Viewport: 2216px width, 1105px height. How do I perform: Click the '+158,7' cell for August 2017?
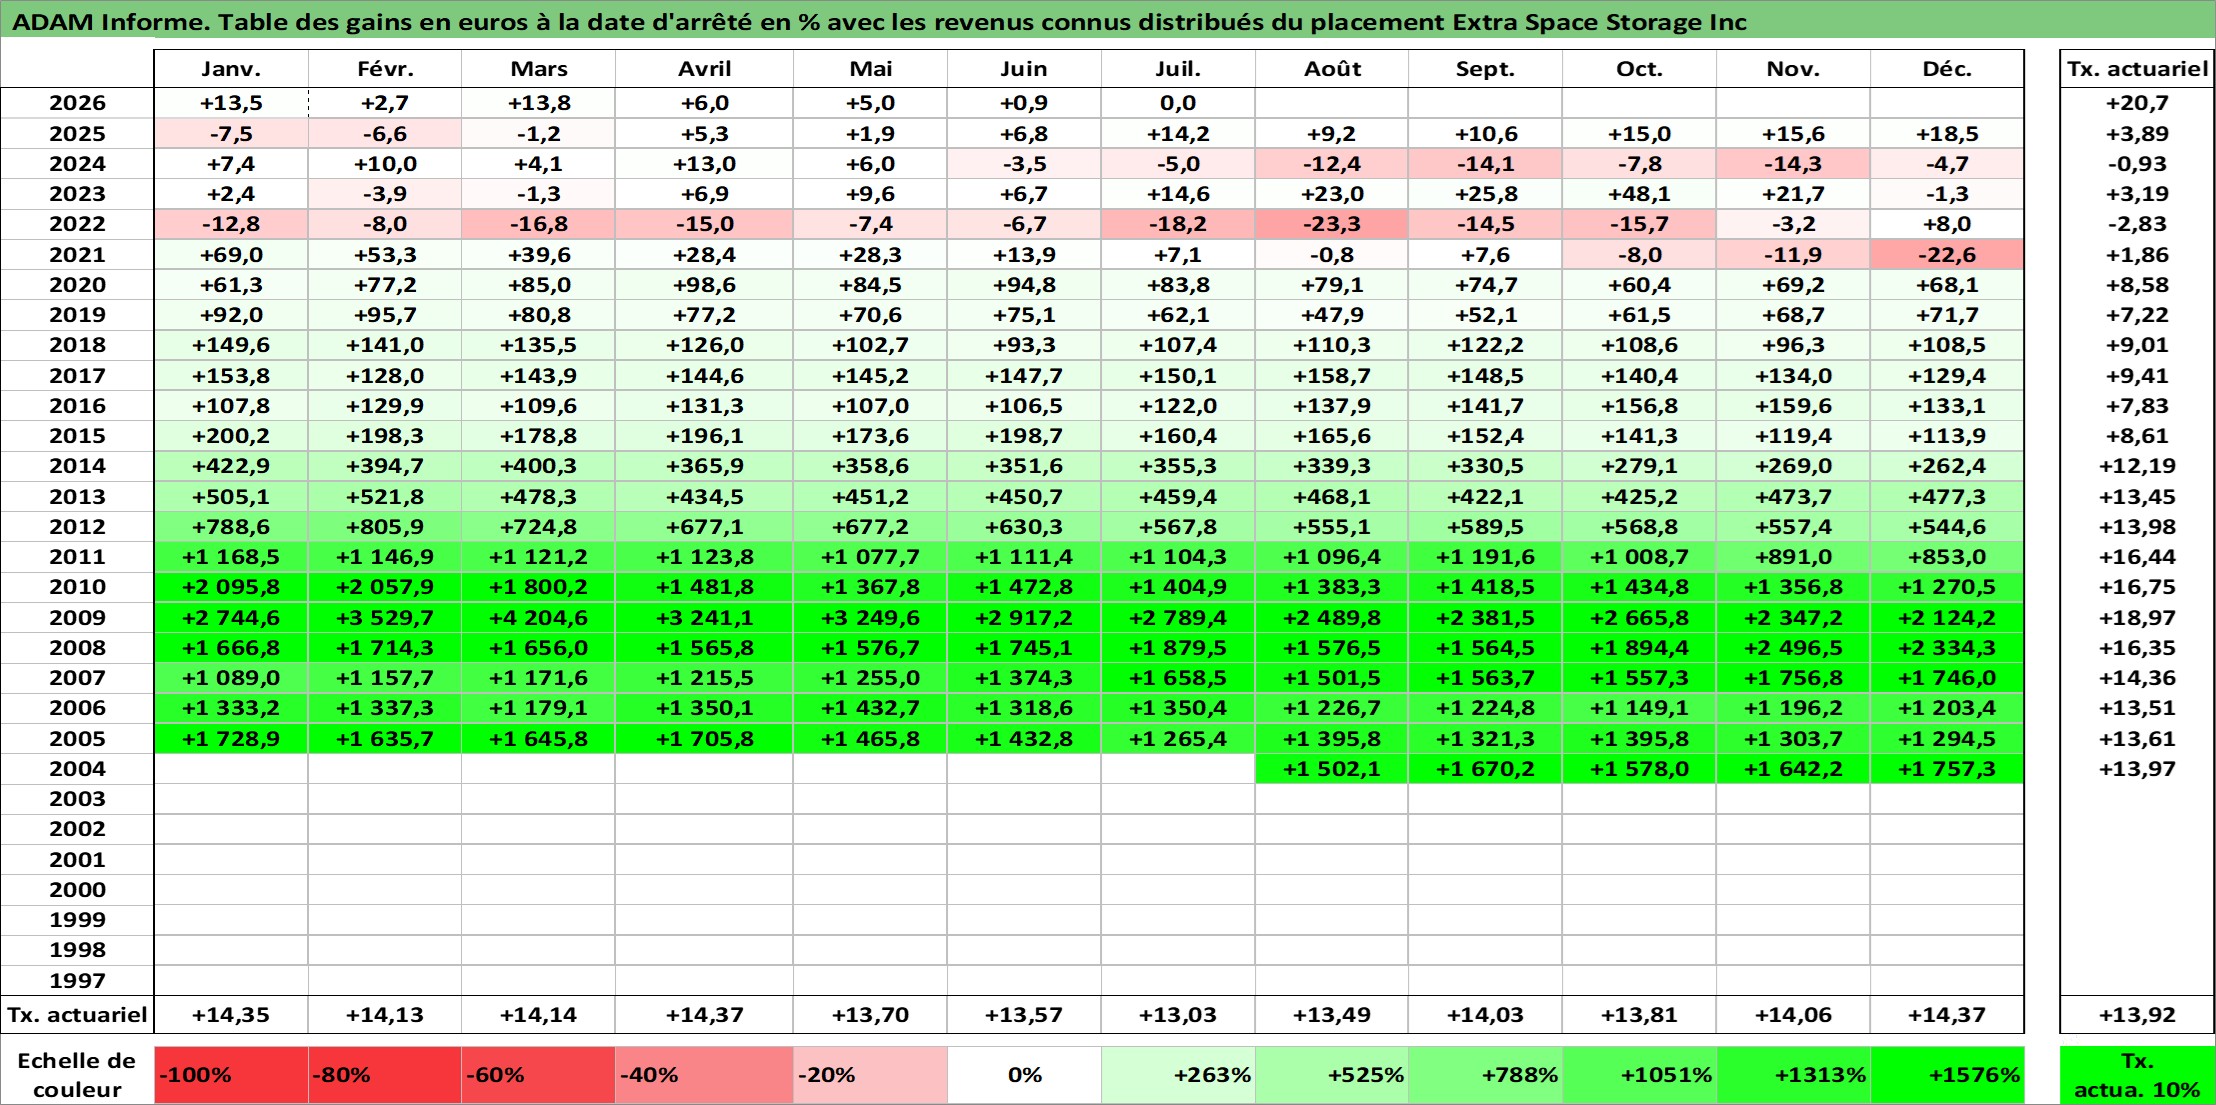tap(1332, 375)
